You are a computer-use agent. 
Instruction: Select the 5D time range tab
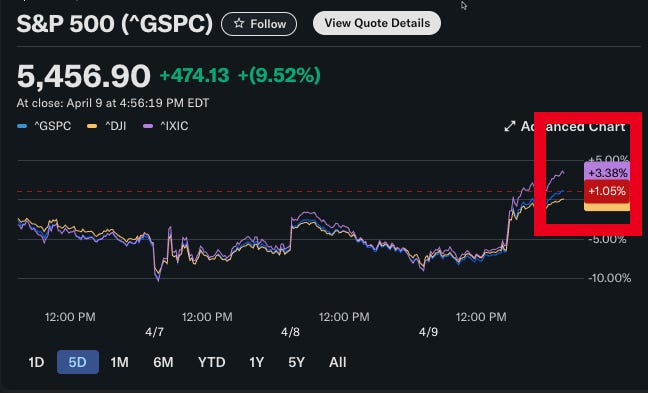(x=78, y=362)
